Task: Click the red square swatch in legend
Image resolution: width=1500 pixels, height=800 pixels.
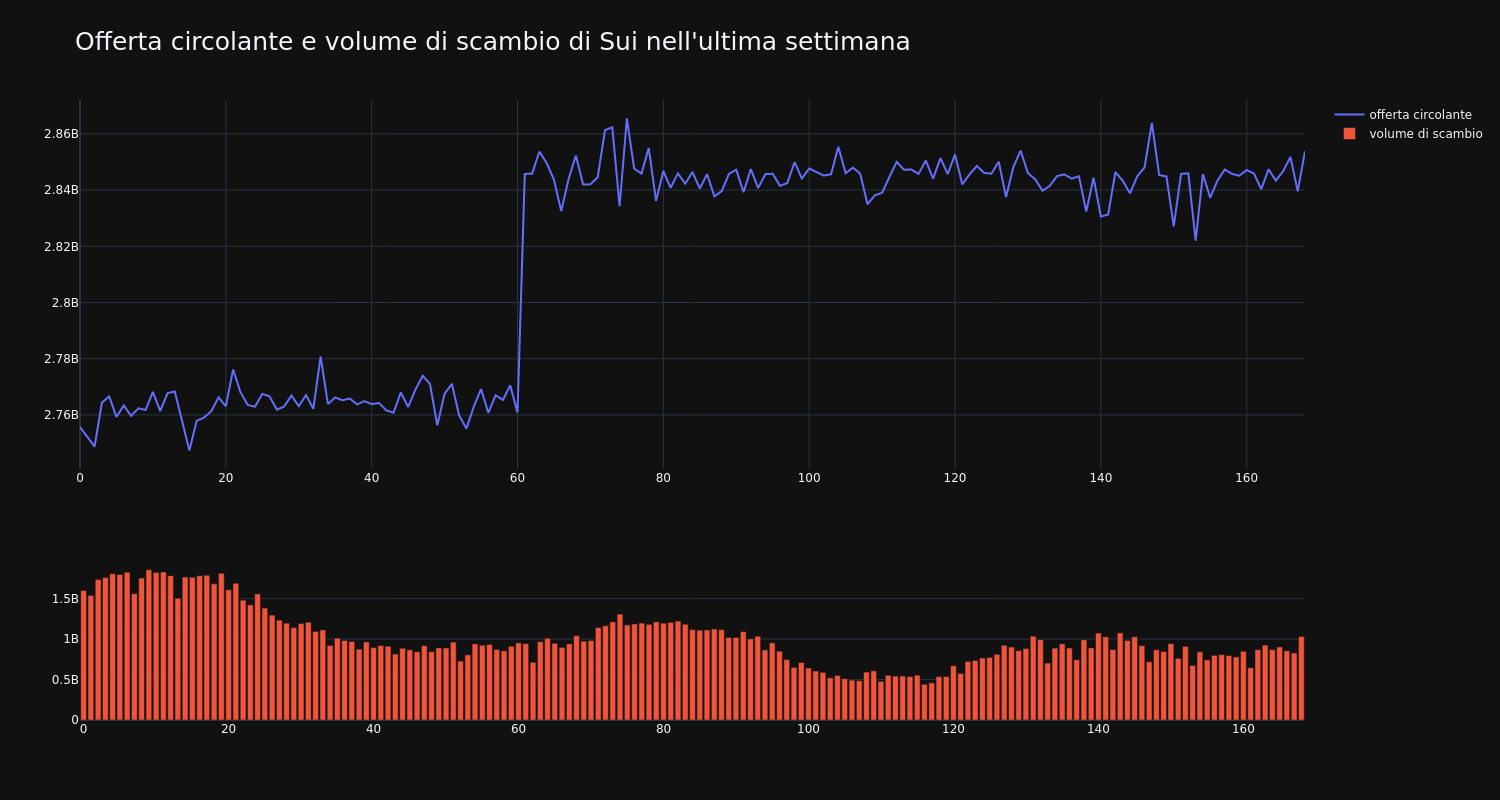Action: coord(1349,134)
